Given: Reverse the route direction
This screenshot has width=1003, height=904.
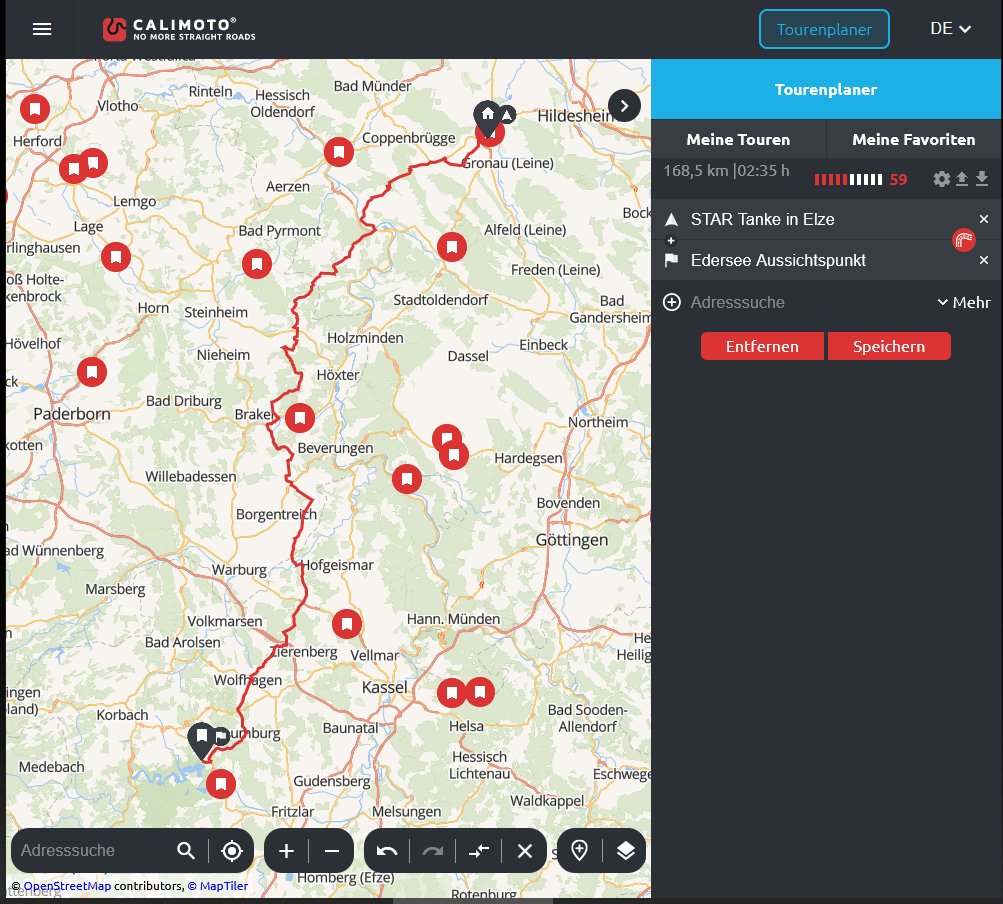Looking at the screenshot, I should click(479, 851).
